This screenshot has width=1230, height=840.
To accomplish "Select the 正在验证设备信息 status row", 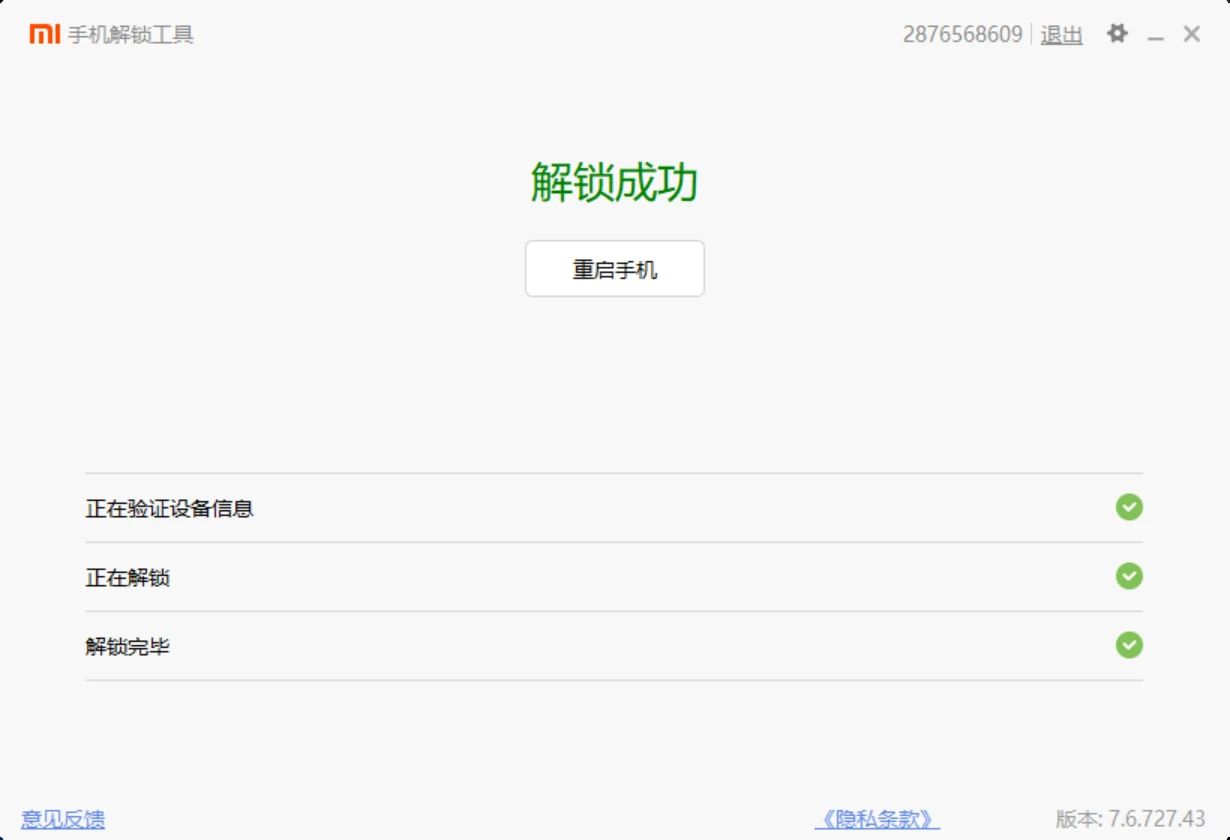I will click(170, 508).
